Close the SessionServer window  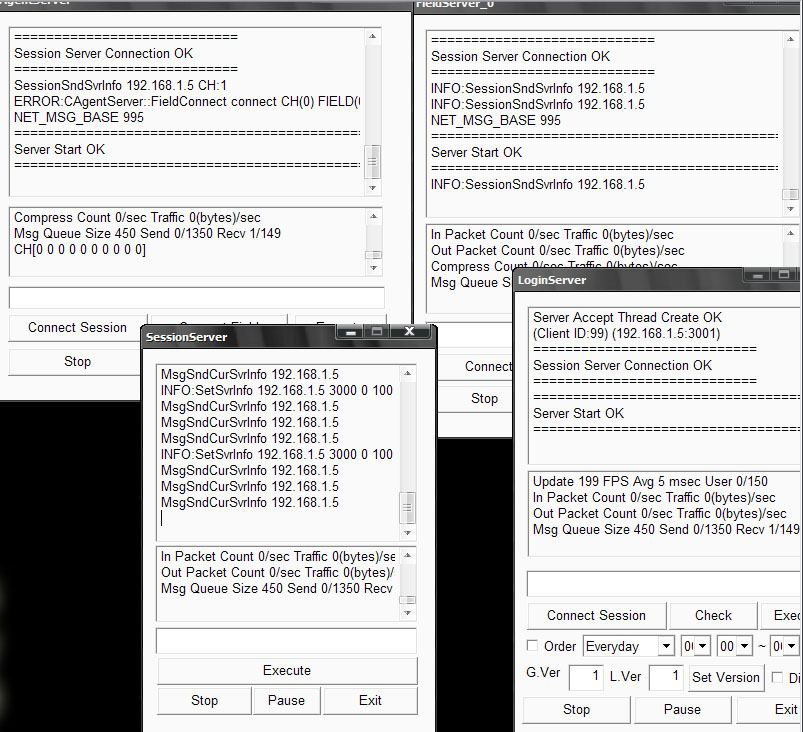pos(410,331)
